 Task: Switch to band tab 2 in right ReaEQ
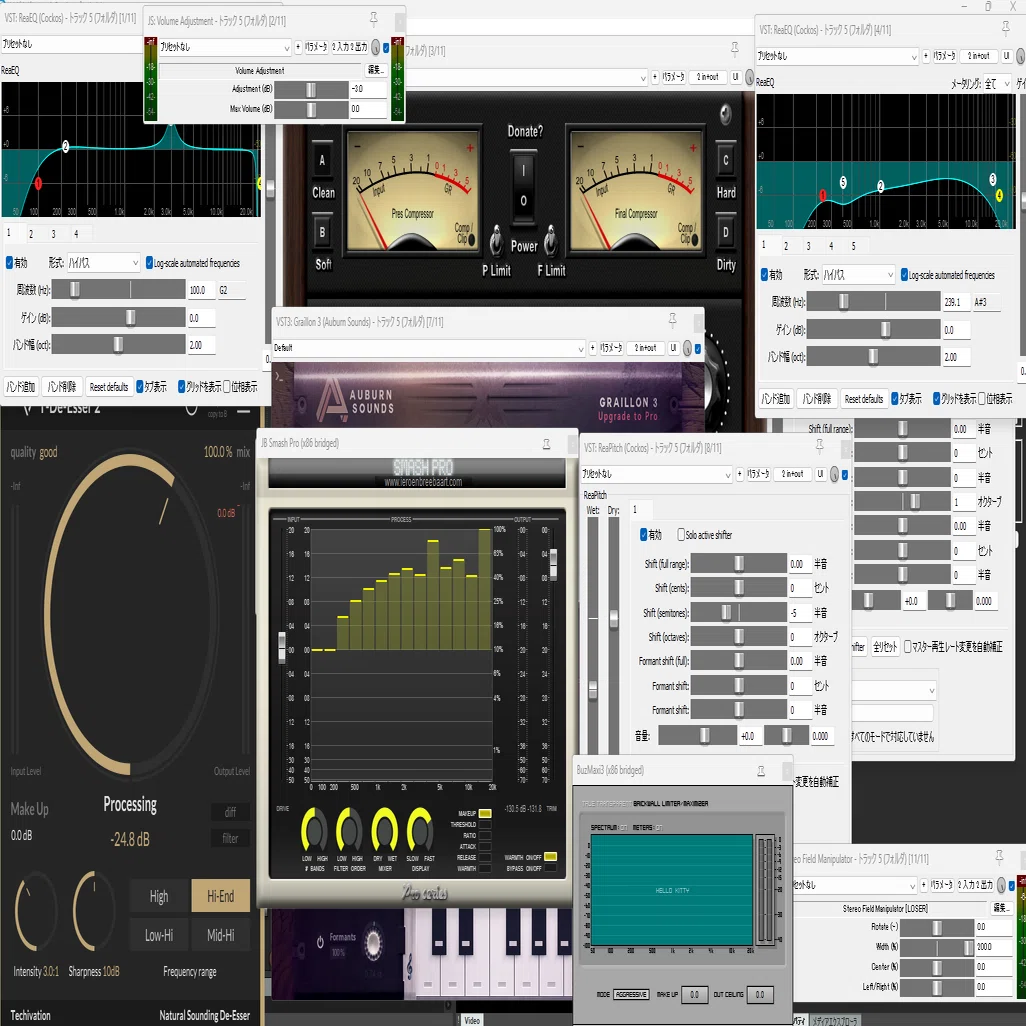point(786,246)
